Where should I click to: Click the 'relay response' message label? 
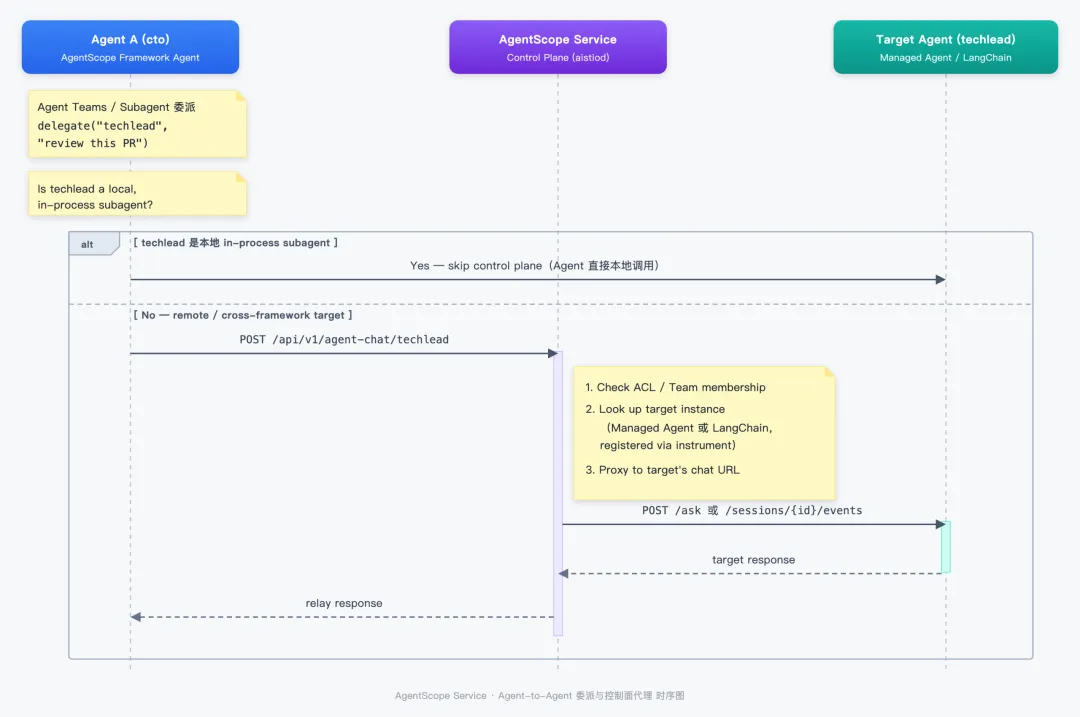coord(344,603)
